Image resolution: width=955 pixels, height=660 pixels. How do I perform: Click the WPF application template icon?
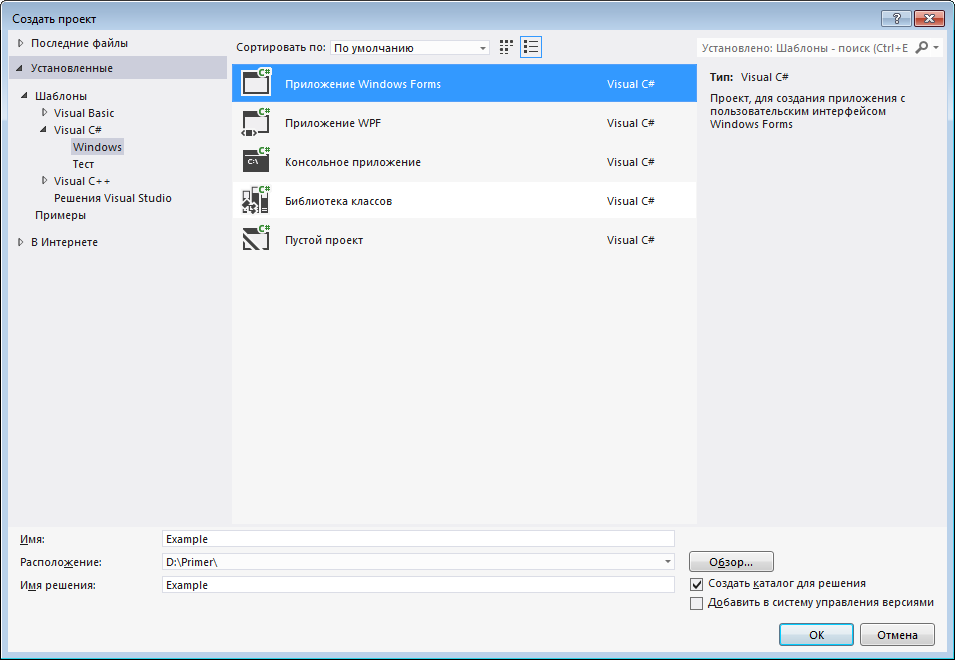[256, 122]
